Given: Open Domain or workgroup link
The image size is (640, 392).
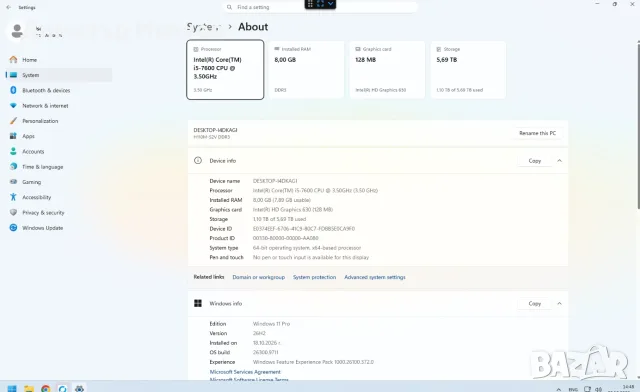Looking at the screenshot, I should click(258, 277).
